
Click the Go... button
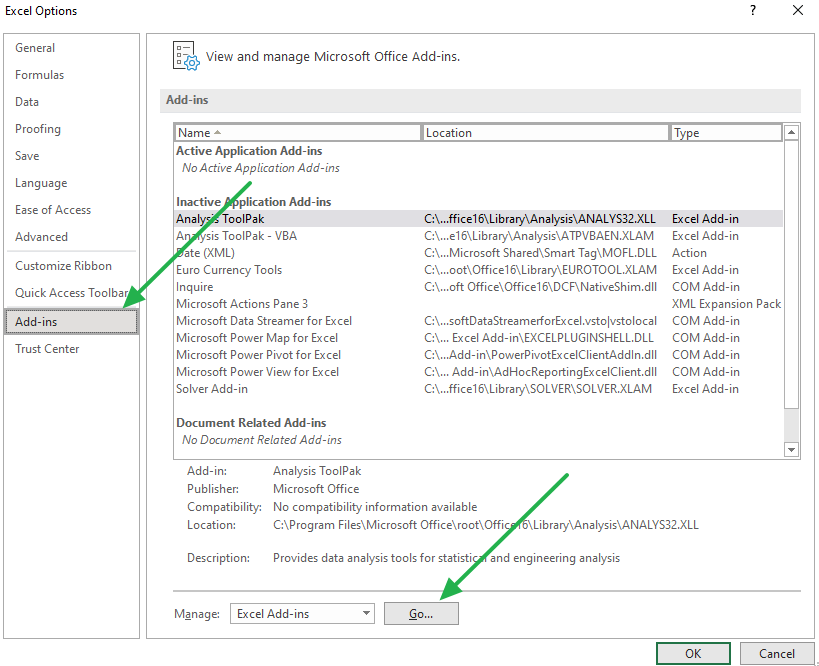421,613
